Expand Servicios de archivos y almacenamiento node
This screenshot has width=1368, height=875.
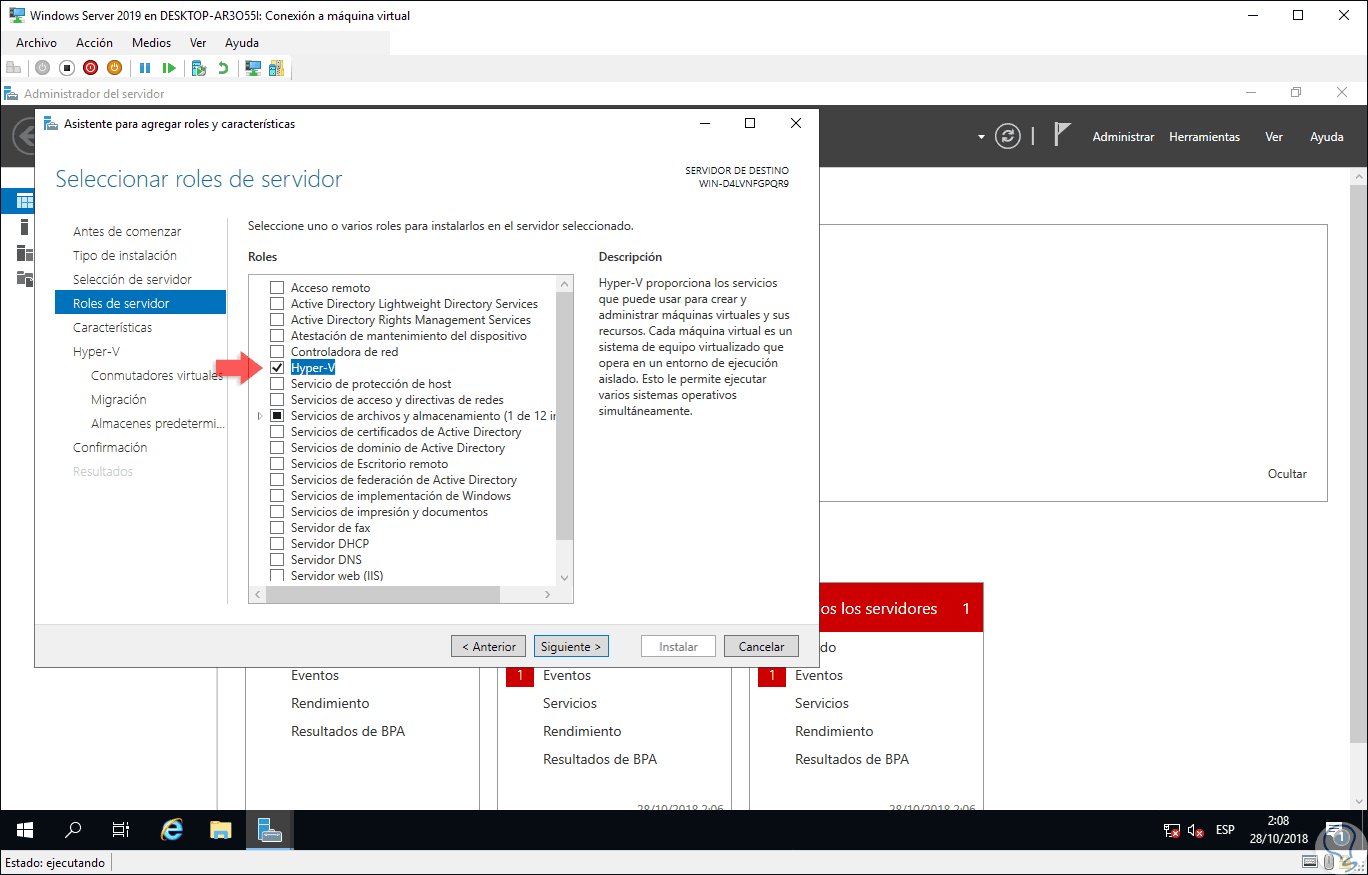pyautogui.click(x=261, y=416)
